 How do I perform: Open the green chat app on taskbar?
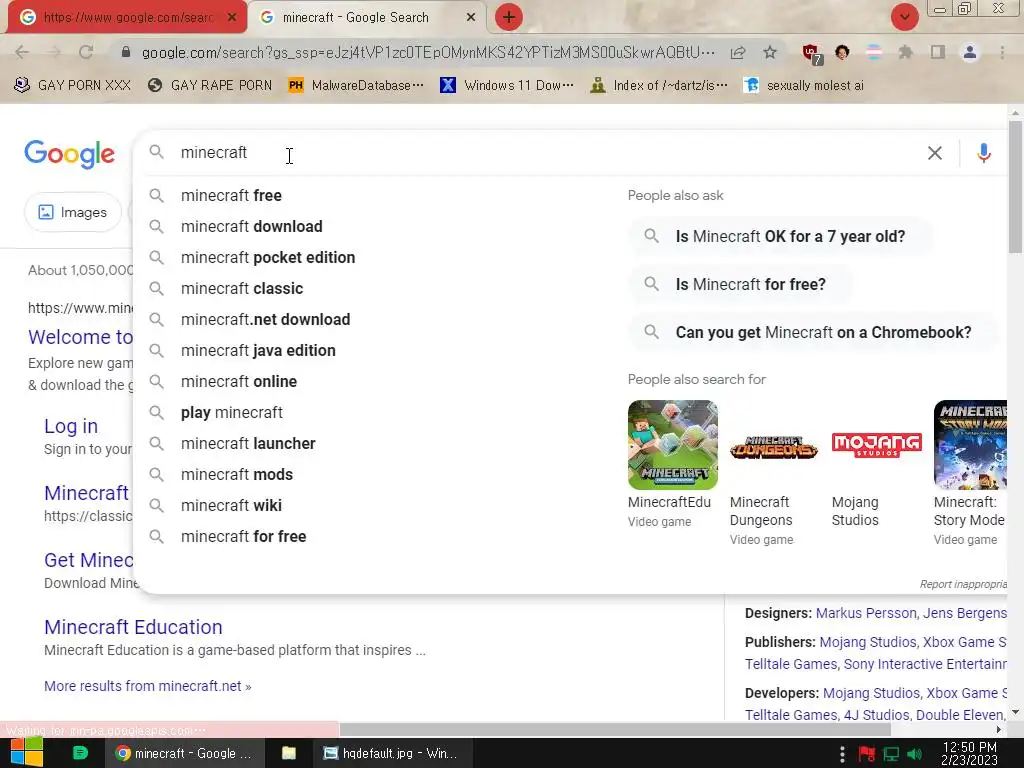tap(80, 753)
